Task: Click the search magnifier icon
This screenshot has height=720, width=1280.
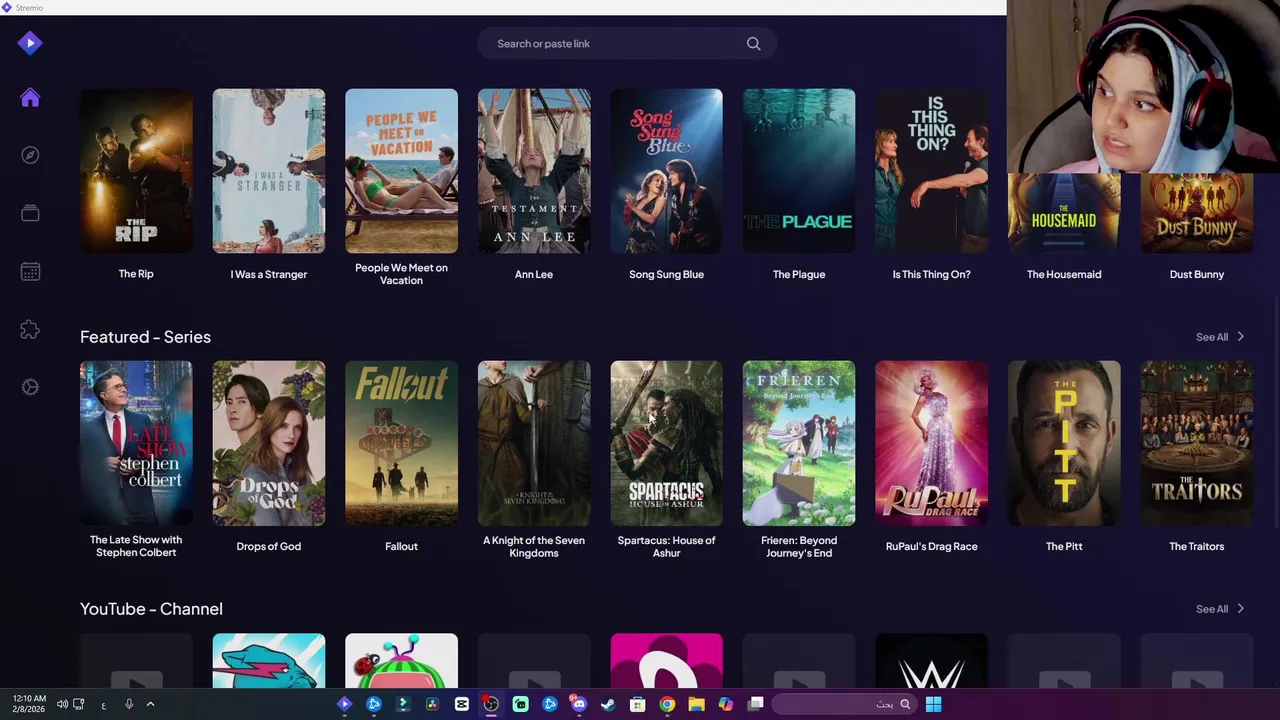Action: pos(754,43)
